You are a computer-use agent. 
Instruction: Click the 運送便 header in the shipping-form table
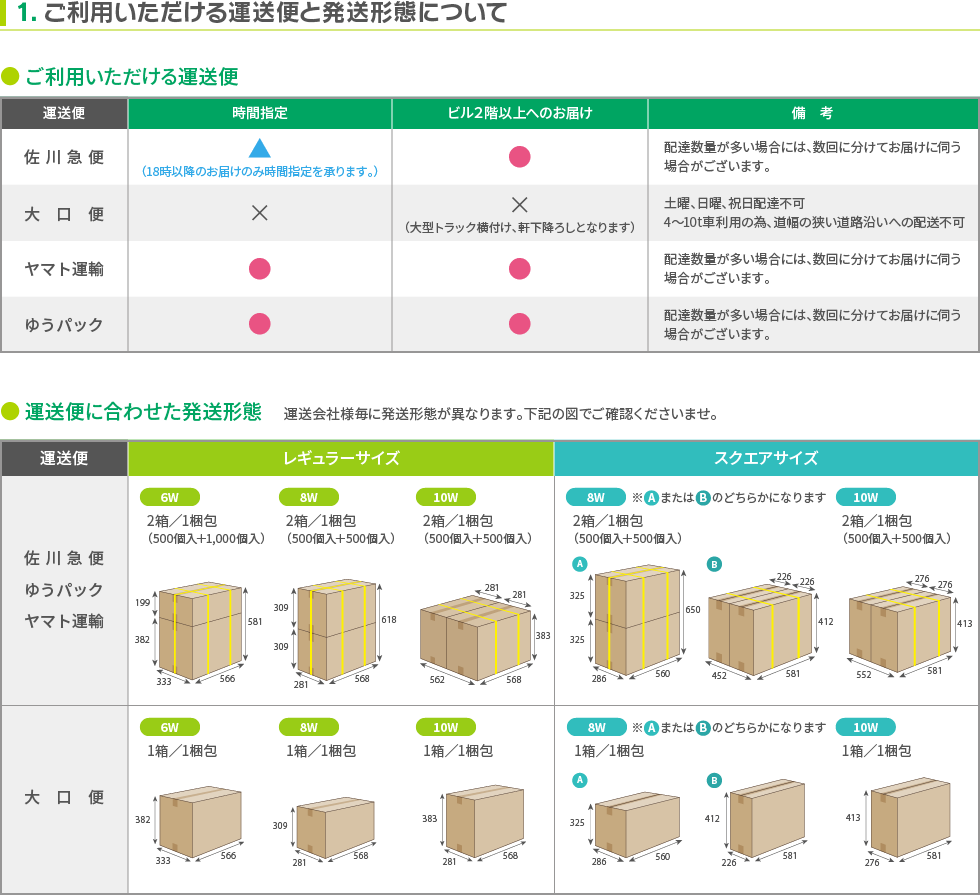click(64, 458)
